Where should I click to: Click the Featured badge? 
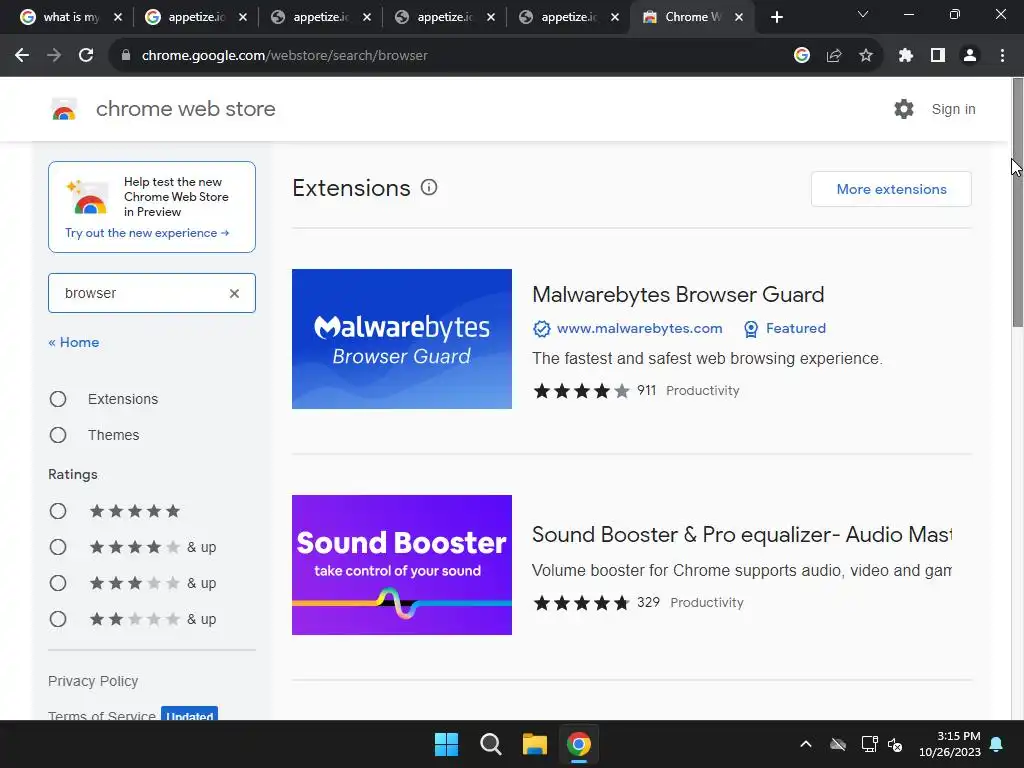click(x=785, y=328)
